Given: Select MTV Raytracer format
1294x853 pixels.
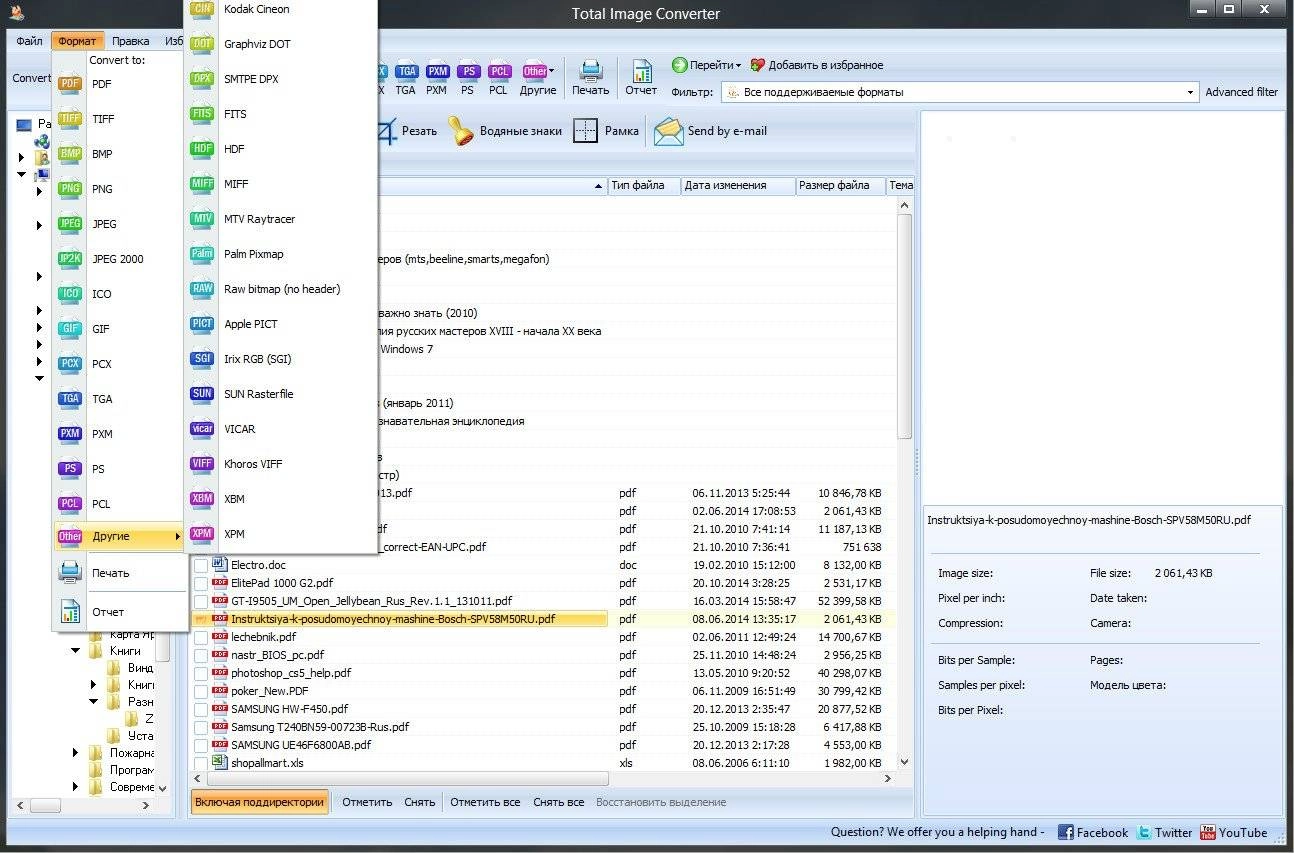Looking at the screenshot, I should (281, 219).
